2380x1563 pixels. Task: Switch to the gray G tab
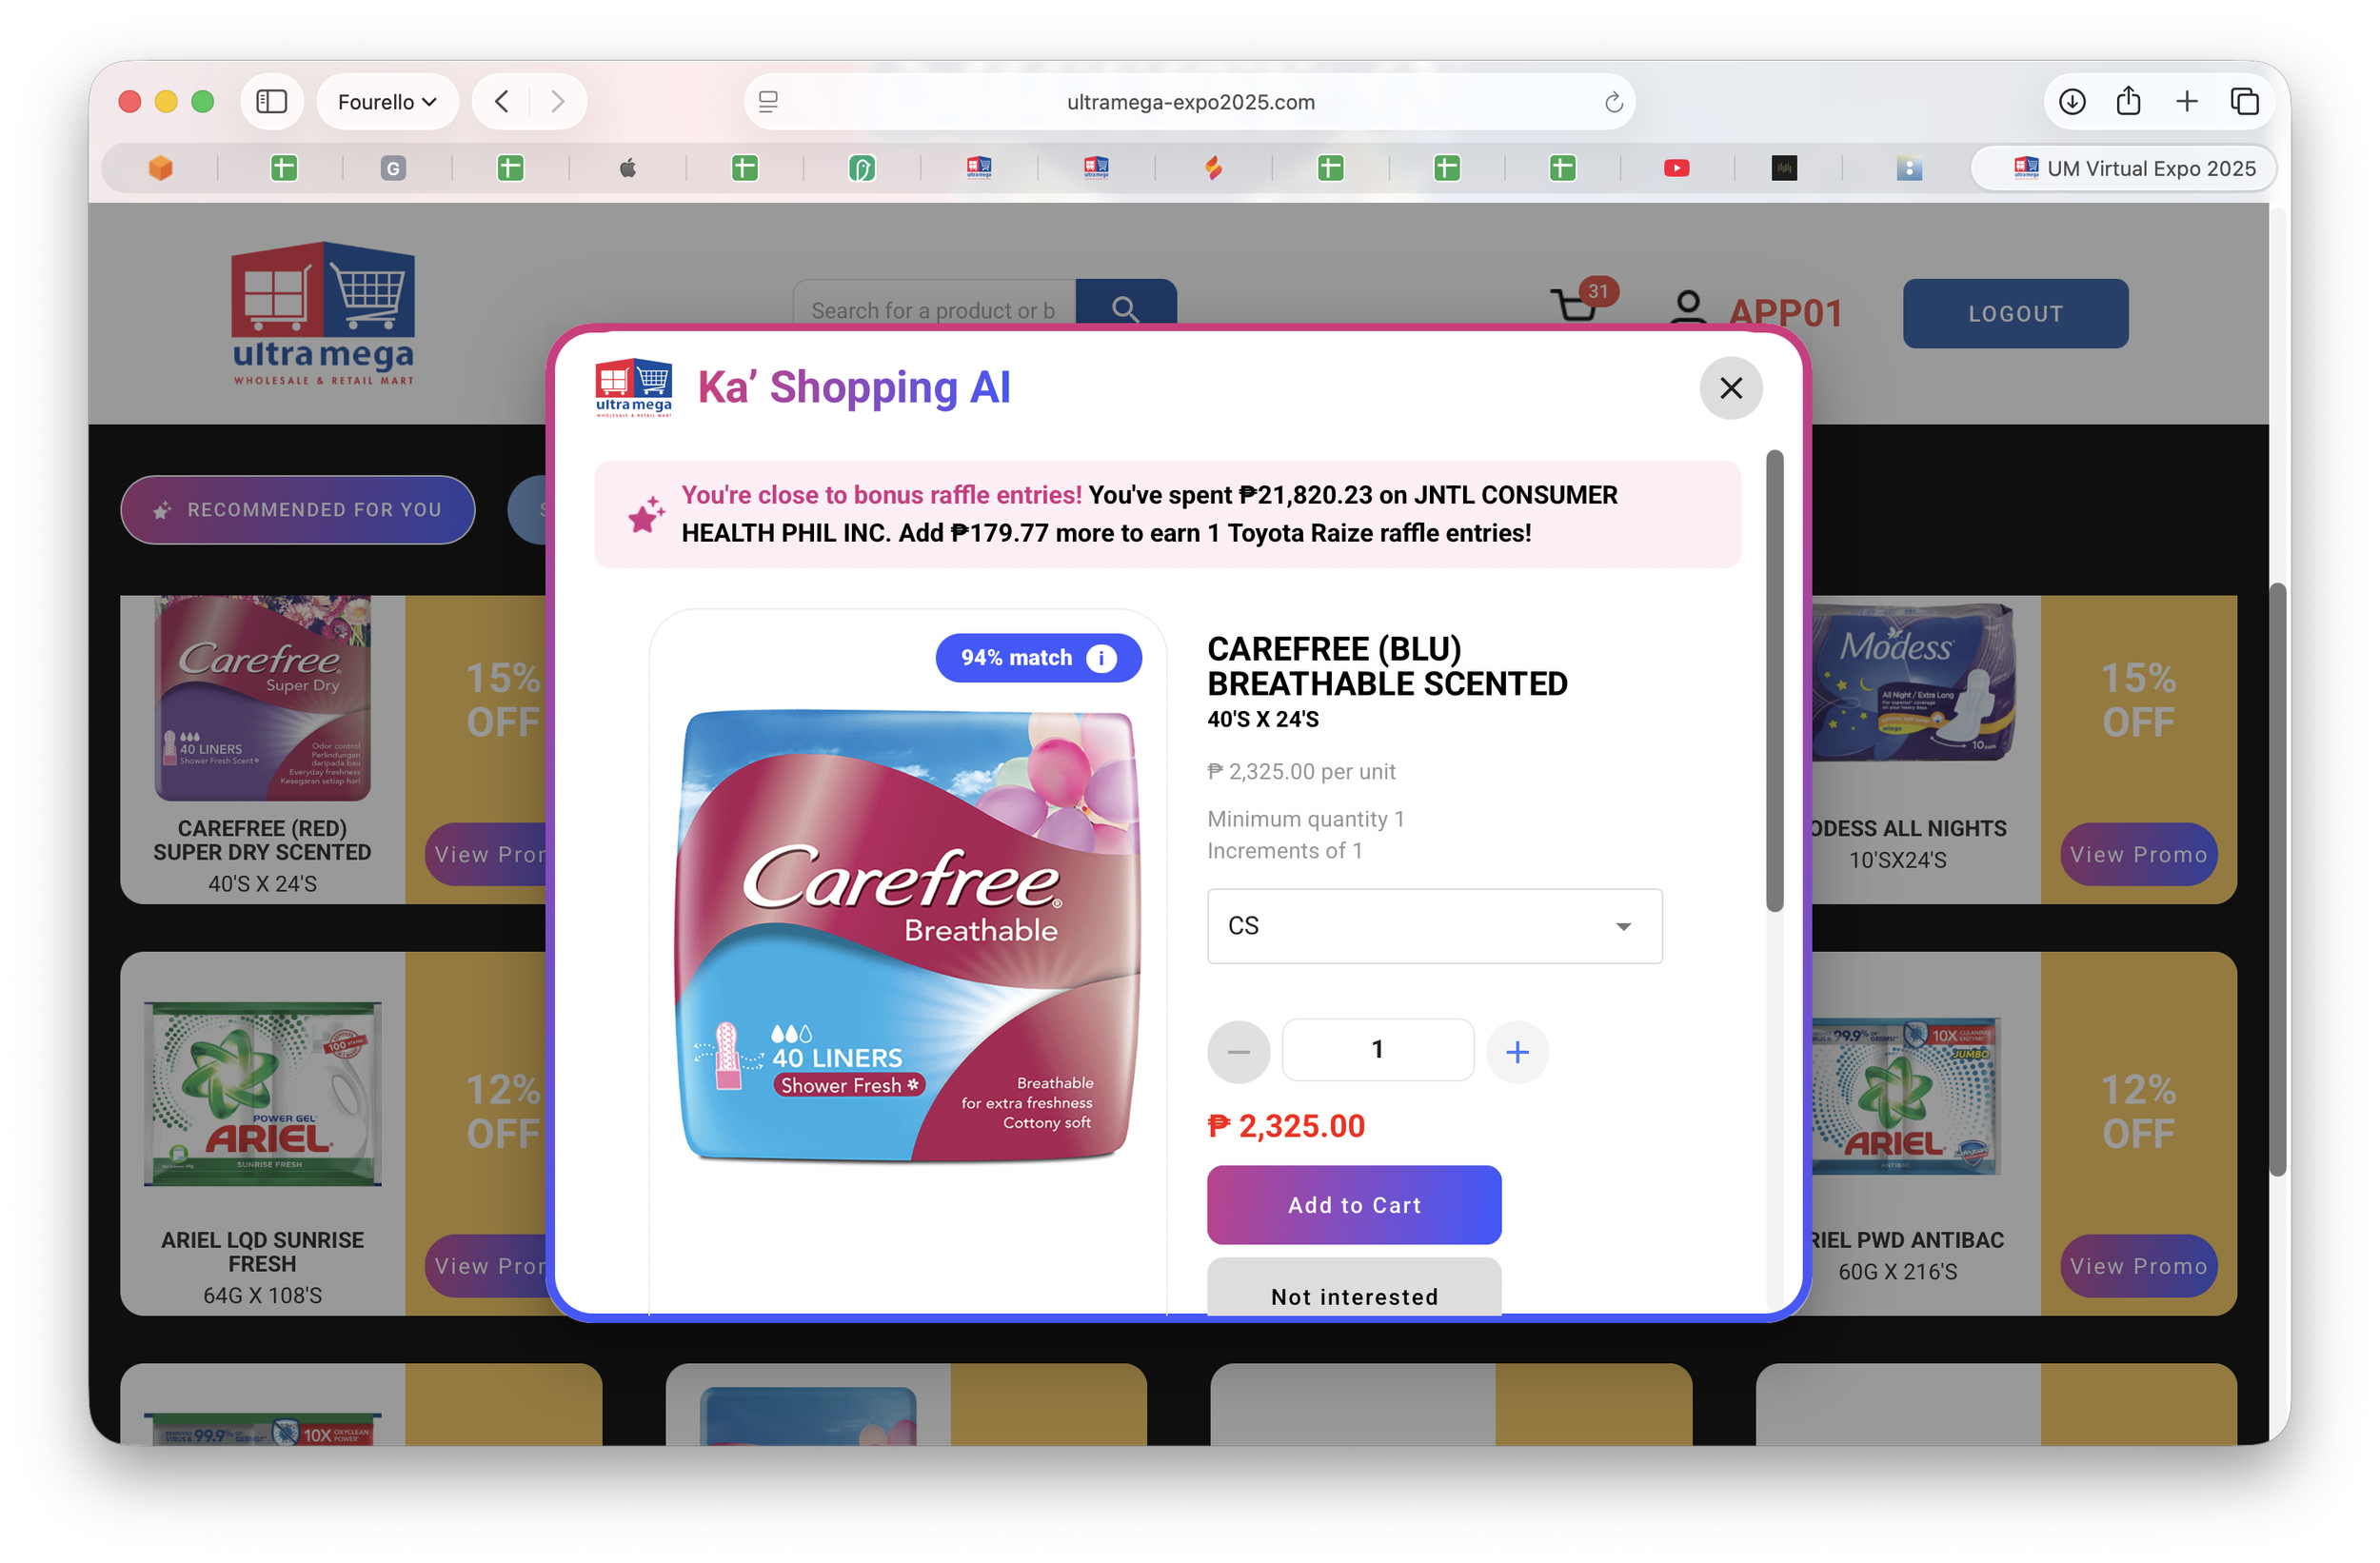[393, 168]
